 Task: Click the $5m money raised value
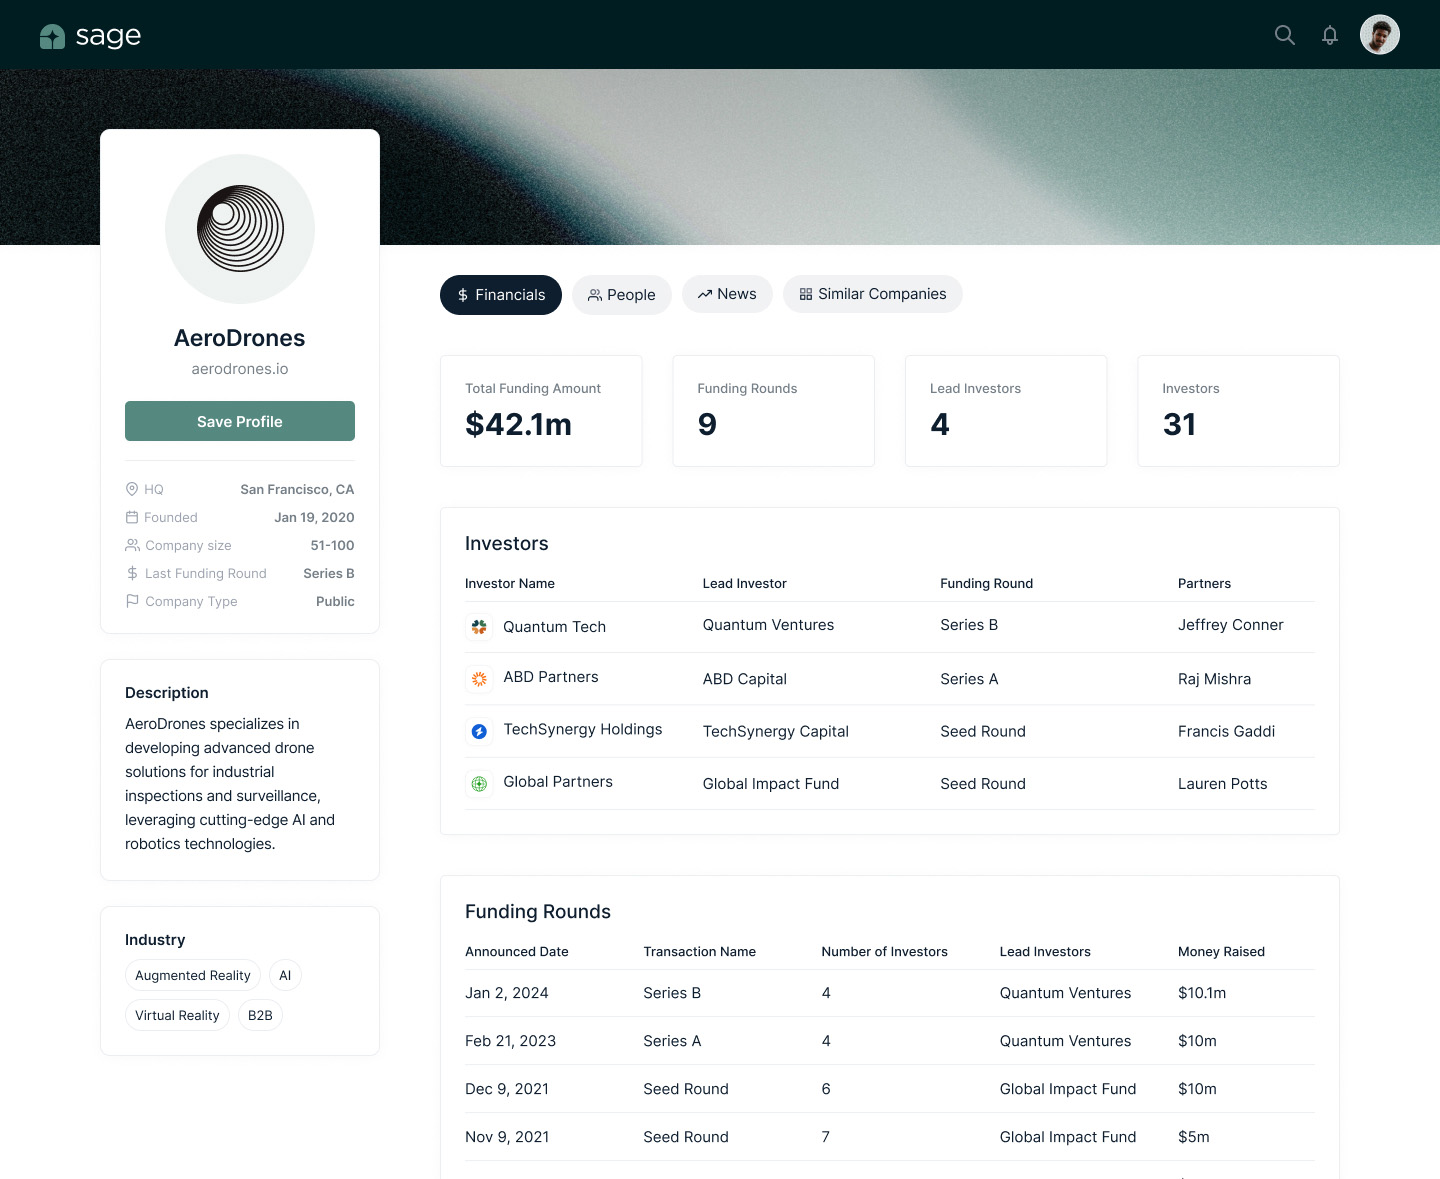[1194, 1137]
